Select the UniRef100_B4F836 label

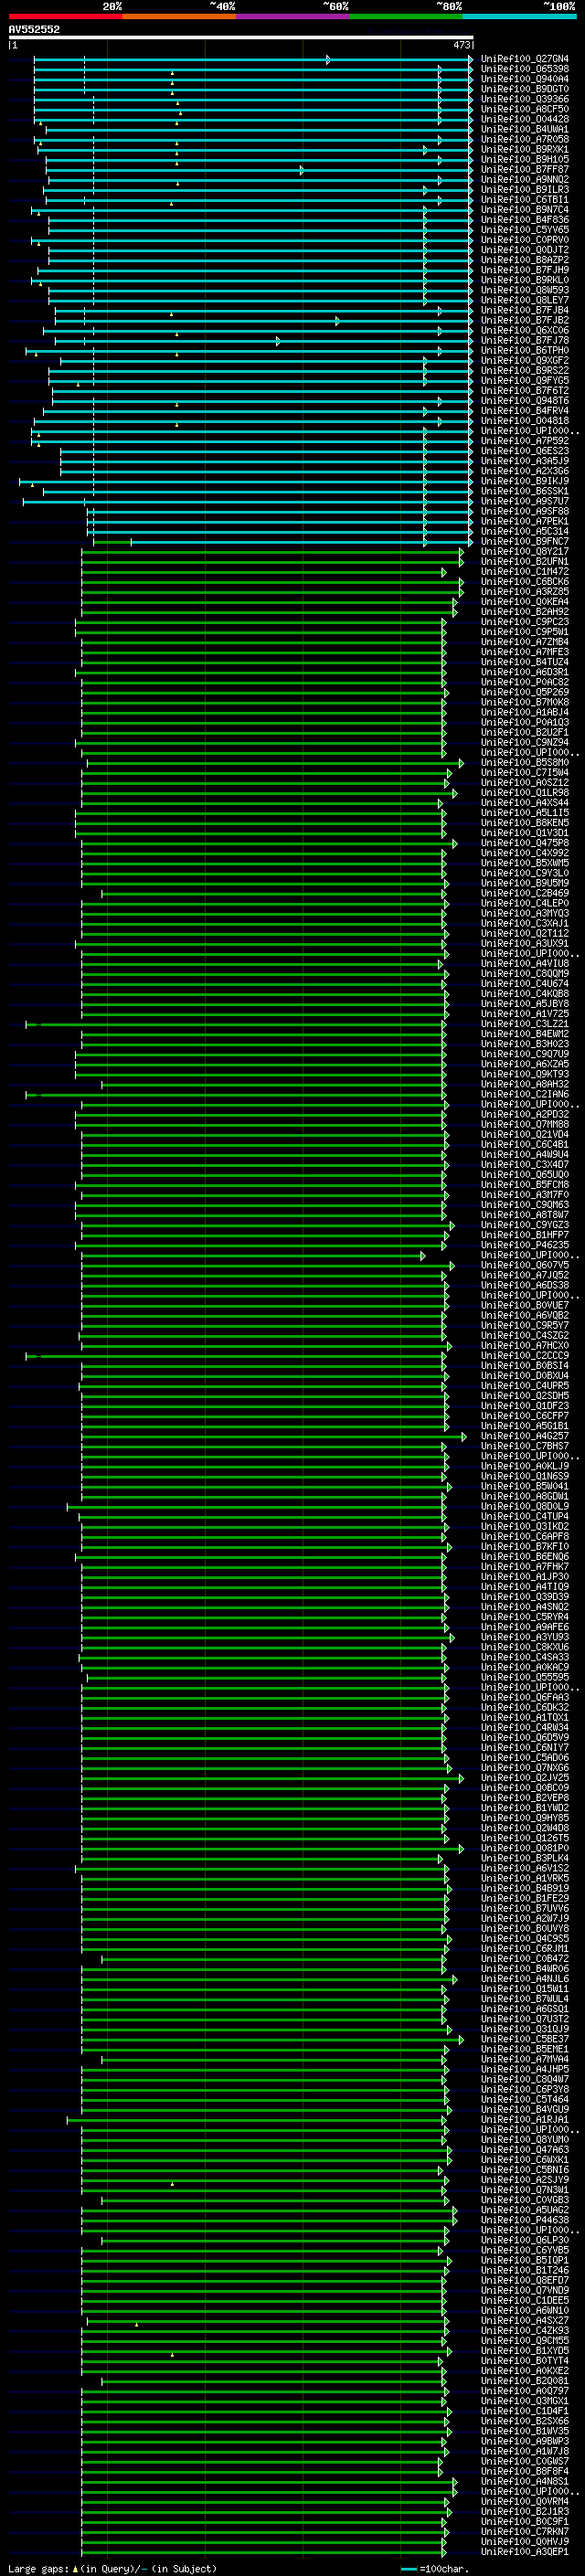(x=525, y=220)
